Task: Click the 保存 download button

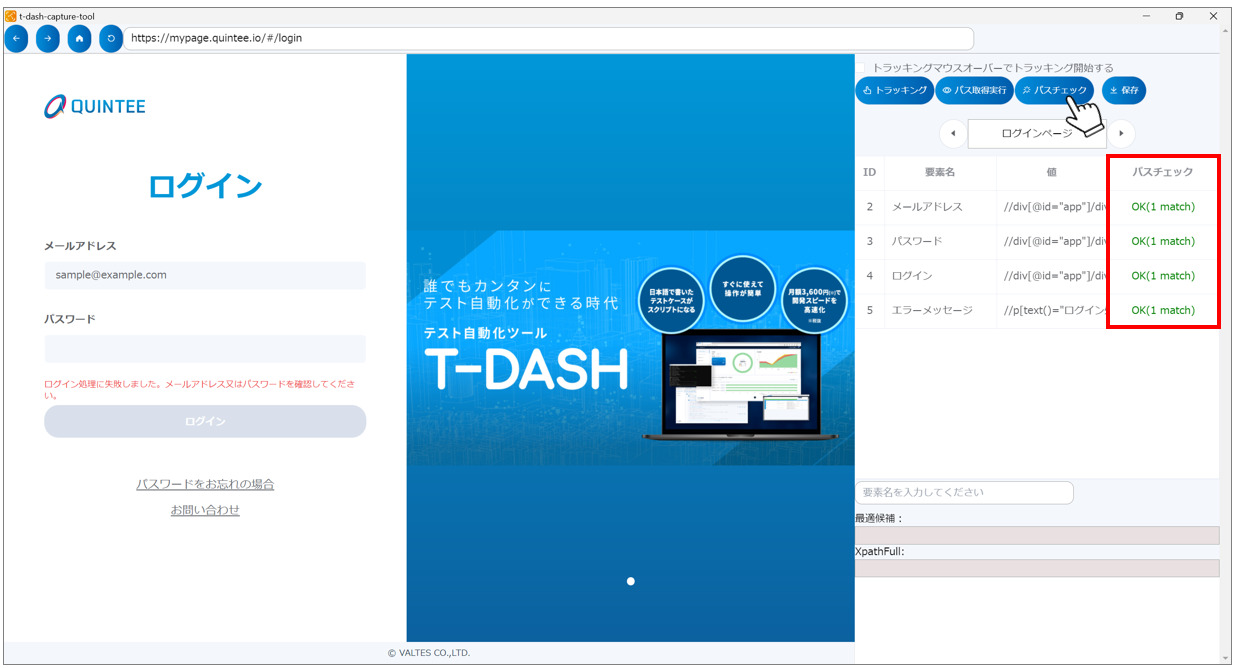Action: coord(1124,91)
